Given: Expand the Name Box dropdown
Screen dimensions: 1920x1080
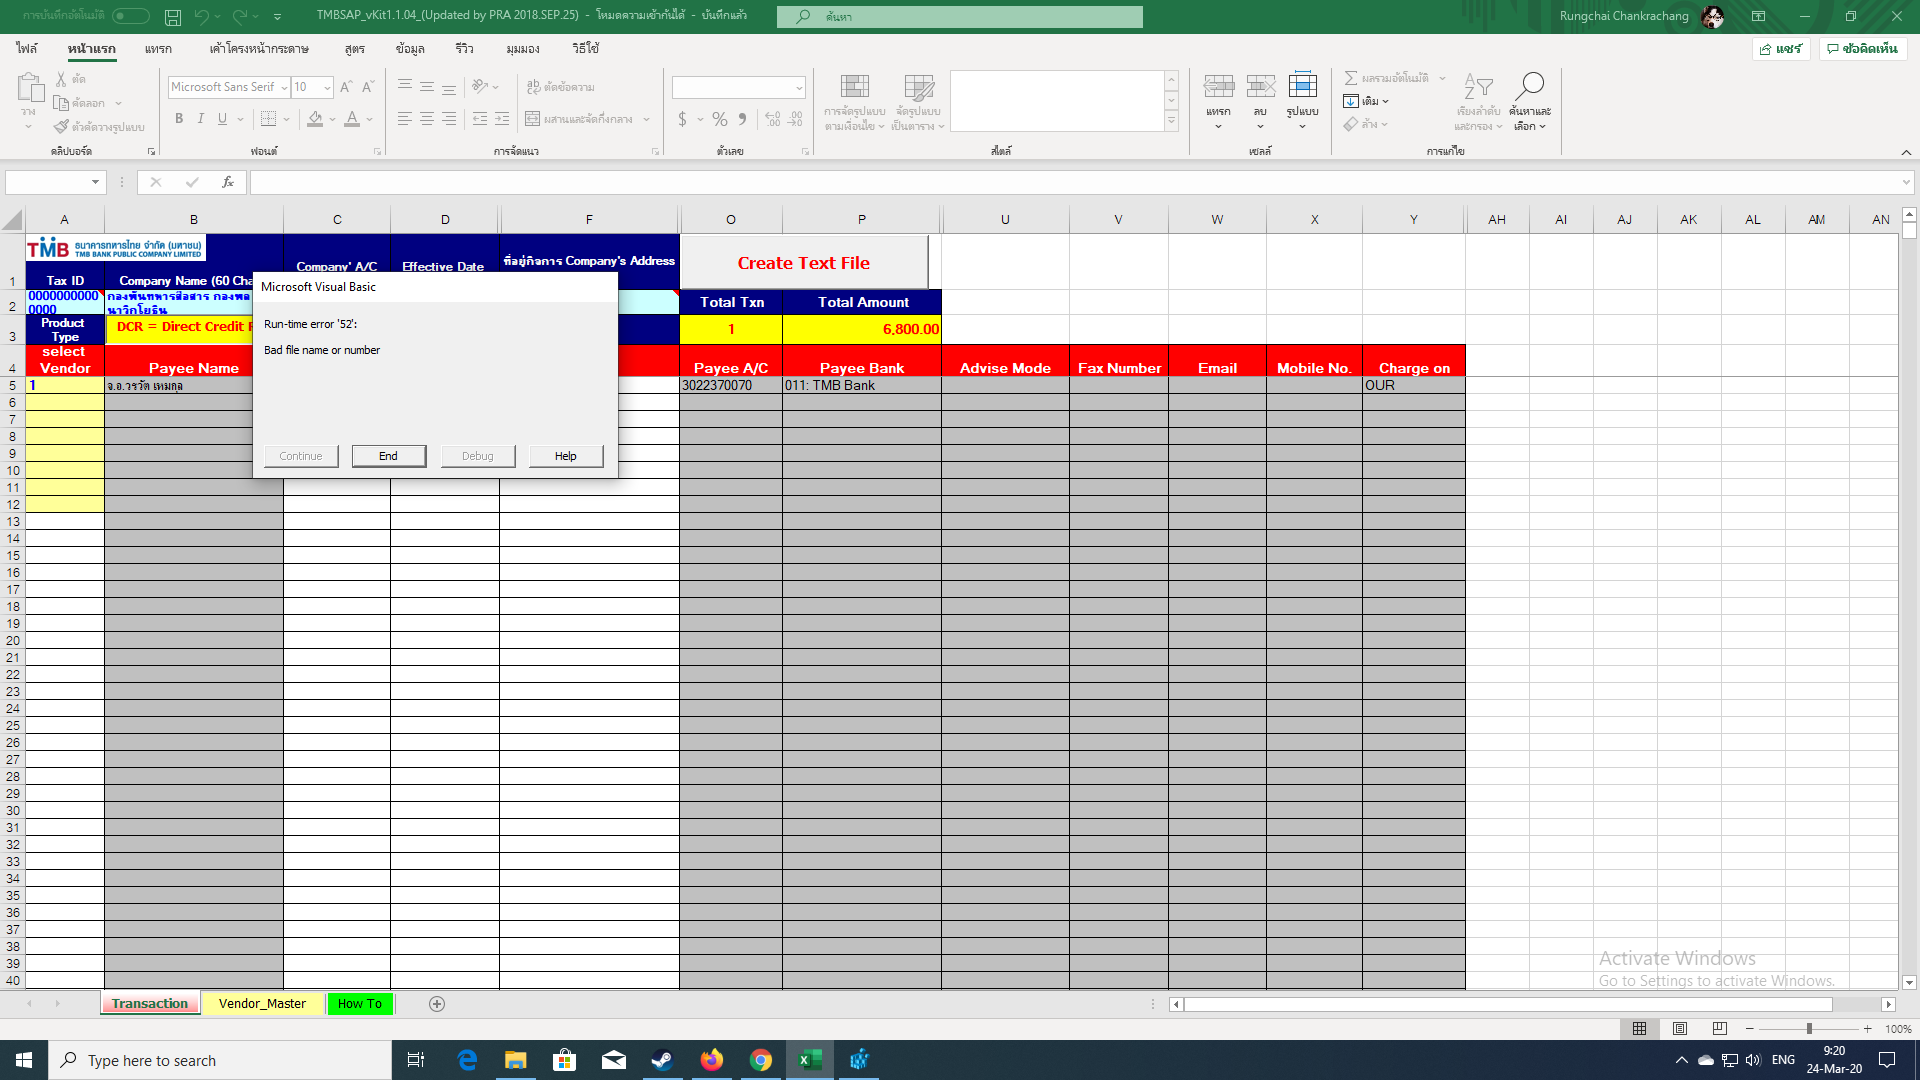Looking at the screenshot, I should click(95, 182).
